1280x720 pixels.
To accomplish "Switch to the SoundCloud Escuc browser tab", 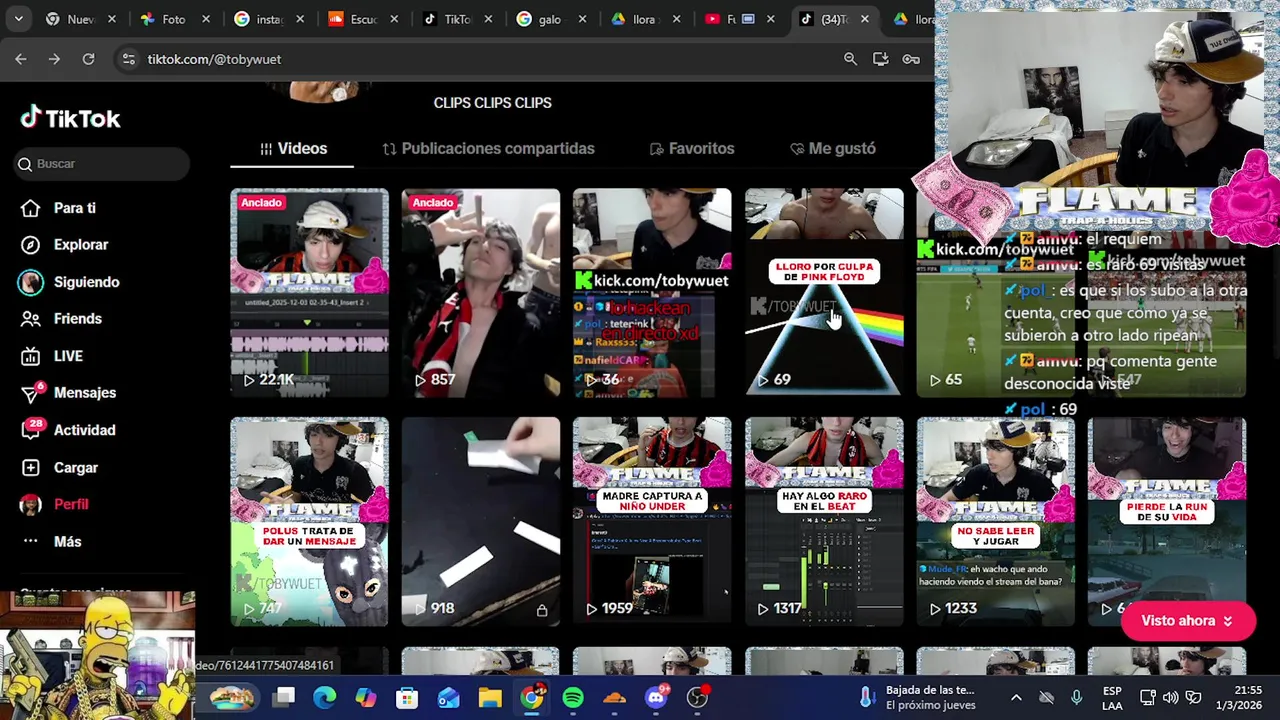I will coord(362,19).
